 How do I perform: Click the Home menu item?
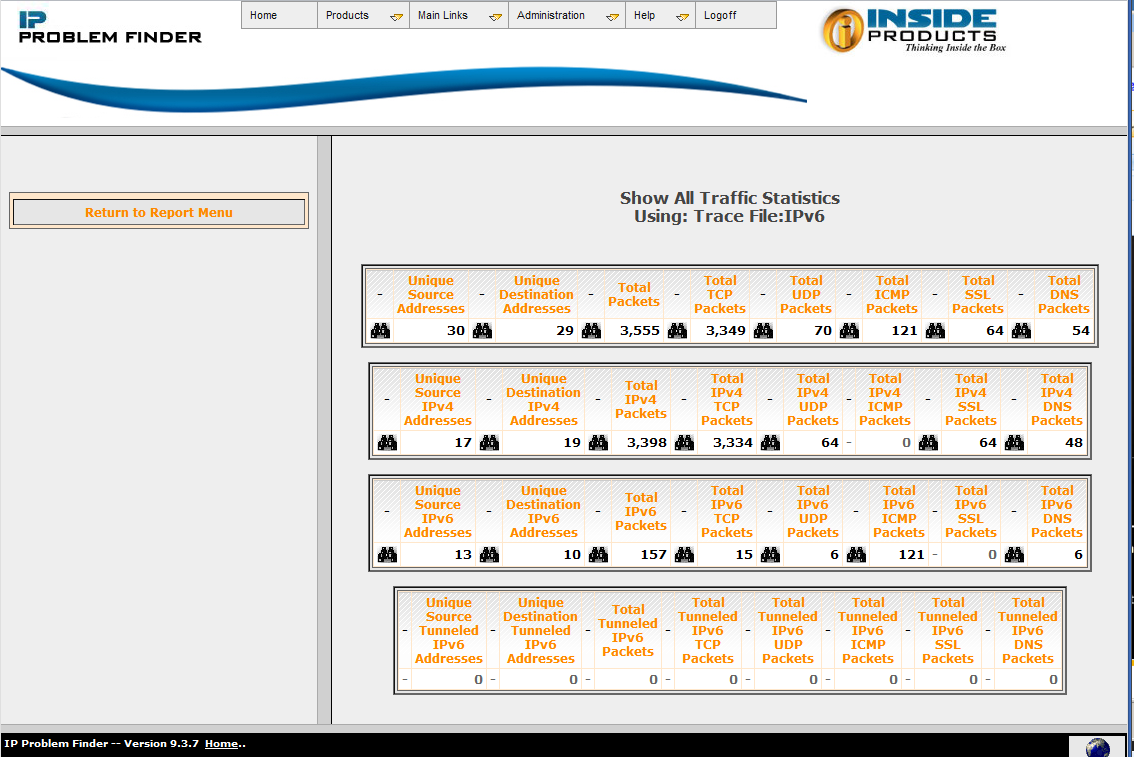(264, 16)
